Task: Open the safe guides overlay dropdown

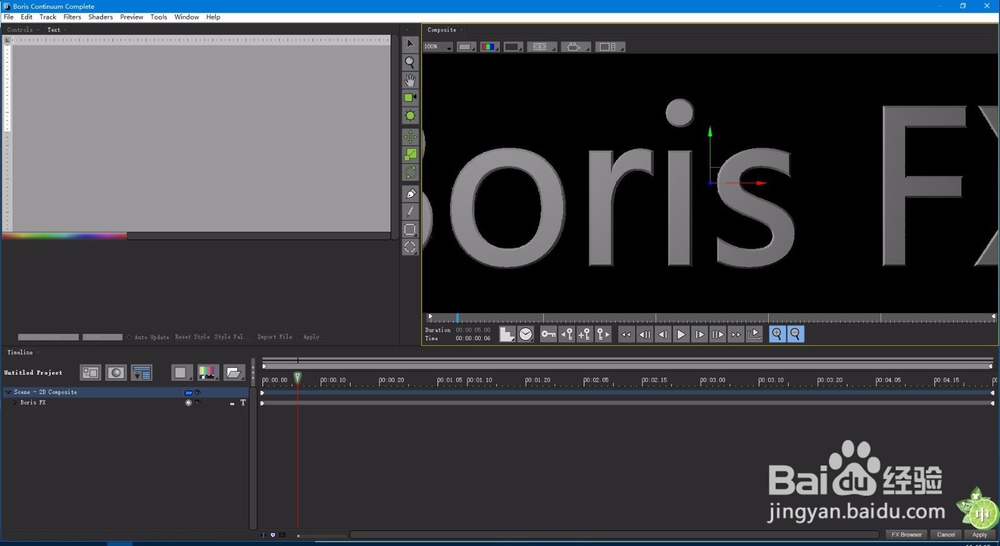Action: pyautogui.click(x=542, y=47)
